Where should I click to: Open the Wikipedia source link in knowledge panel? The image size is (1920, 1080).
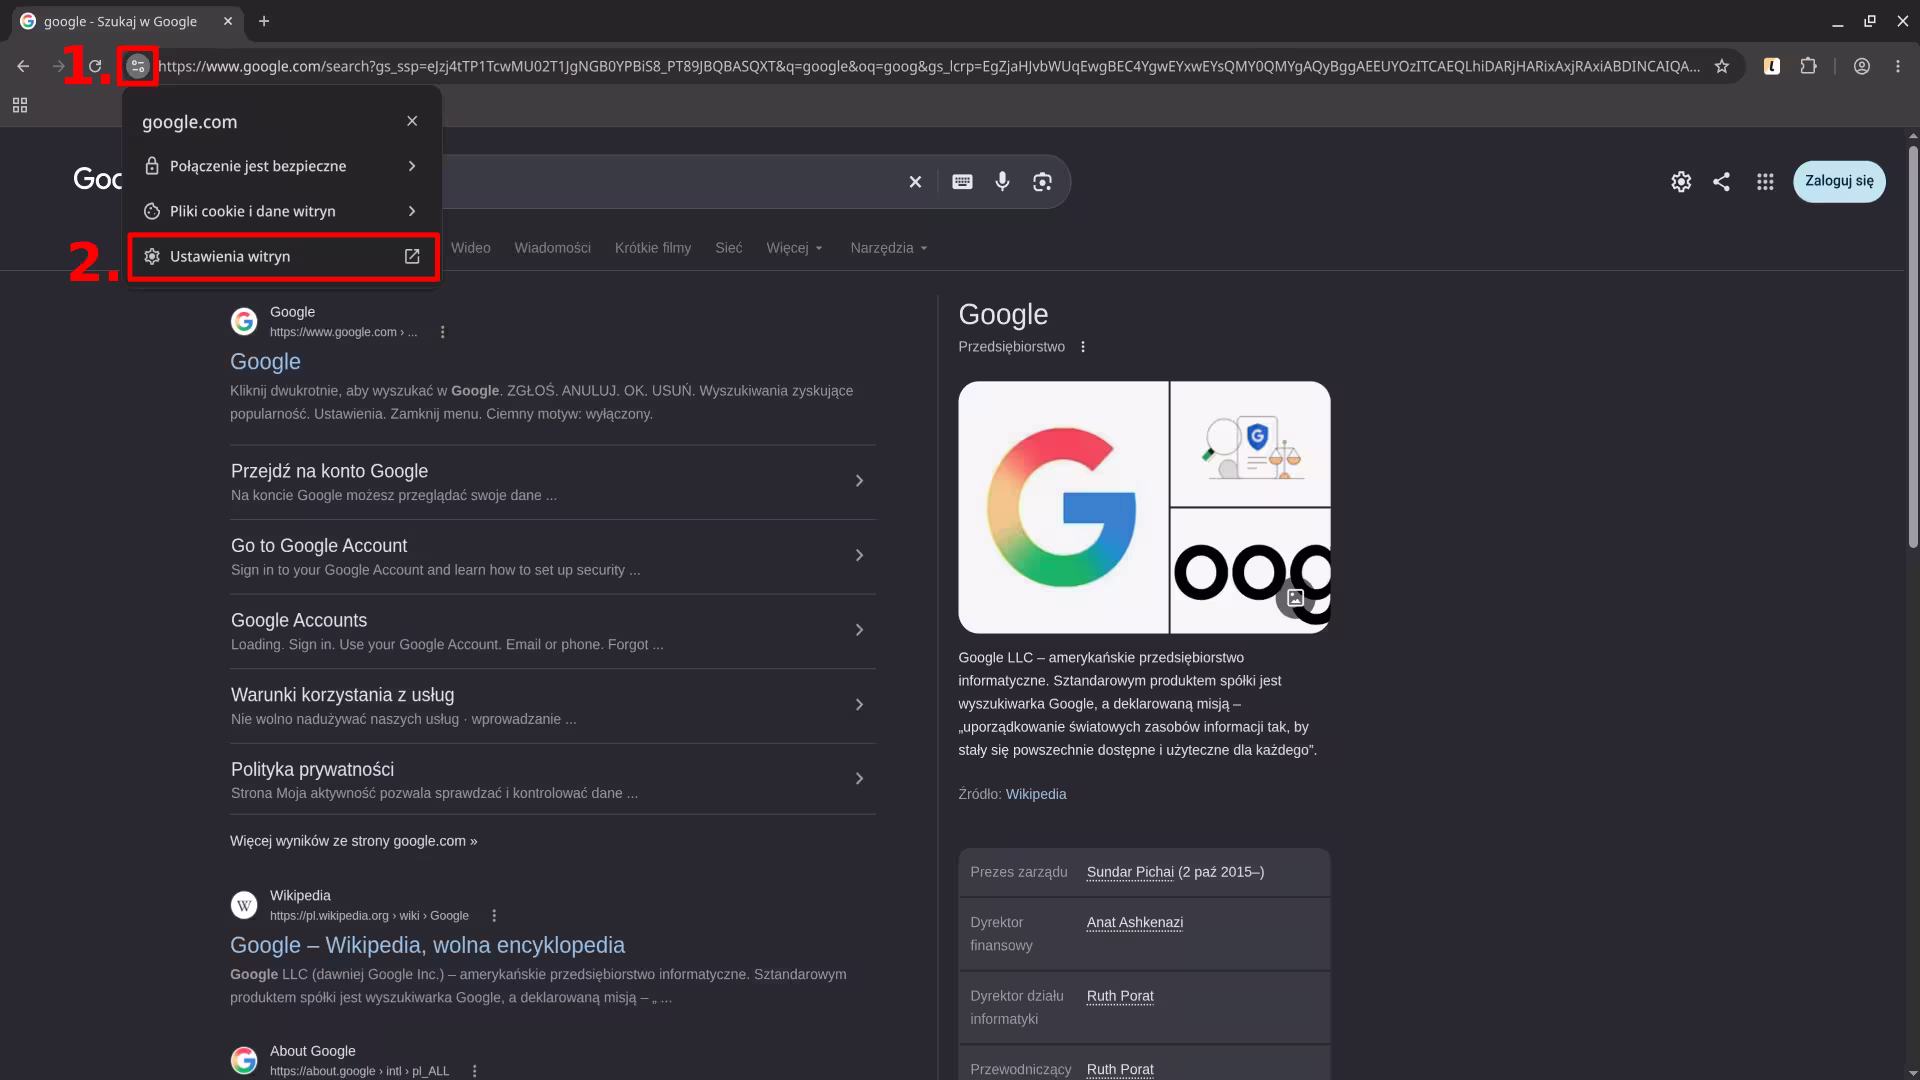[x=1036, y=794]
